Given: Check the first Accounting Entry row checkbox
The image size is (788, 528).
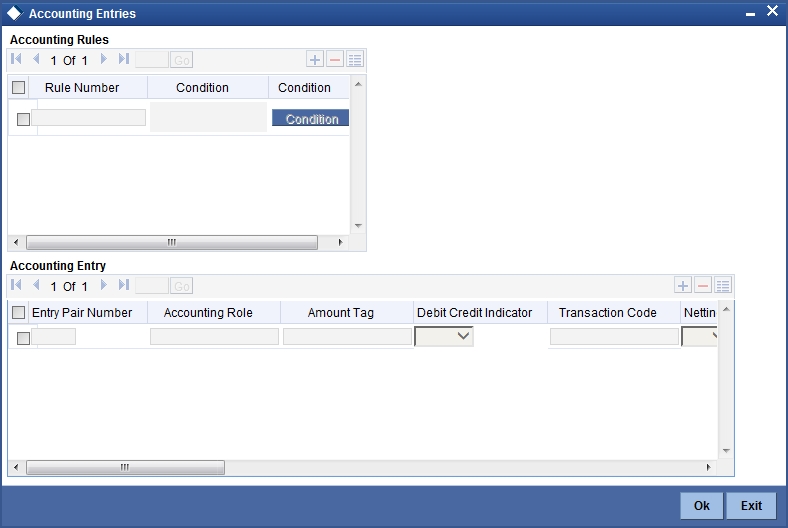Looking at the screenshot, I should [x=23, y=338].
